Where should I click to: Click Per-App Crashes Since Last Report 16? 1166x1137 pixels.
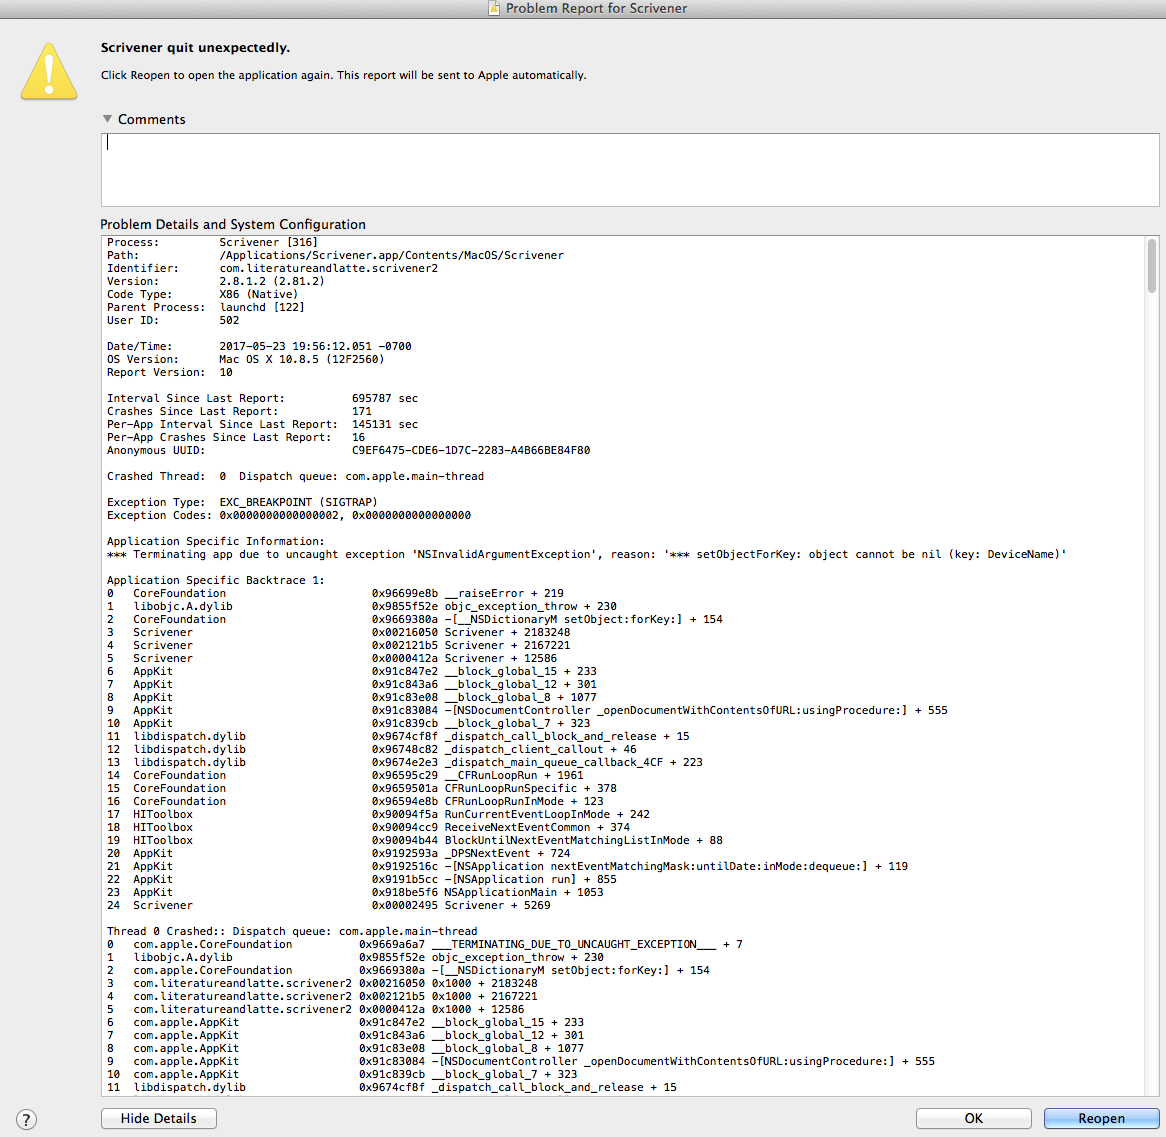point(236,437)
